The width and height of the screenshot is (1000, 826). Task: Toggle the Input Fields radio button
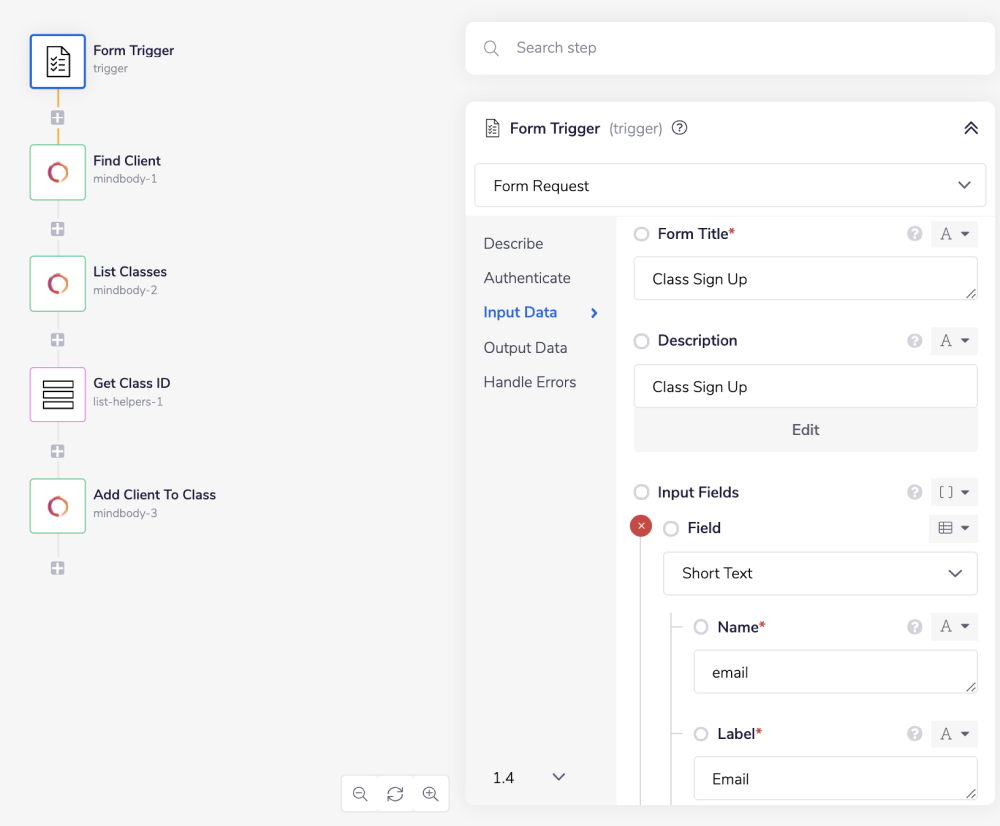tap(642, 493)
